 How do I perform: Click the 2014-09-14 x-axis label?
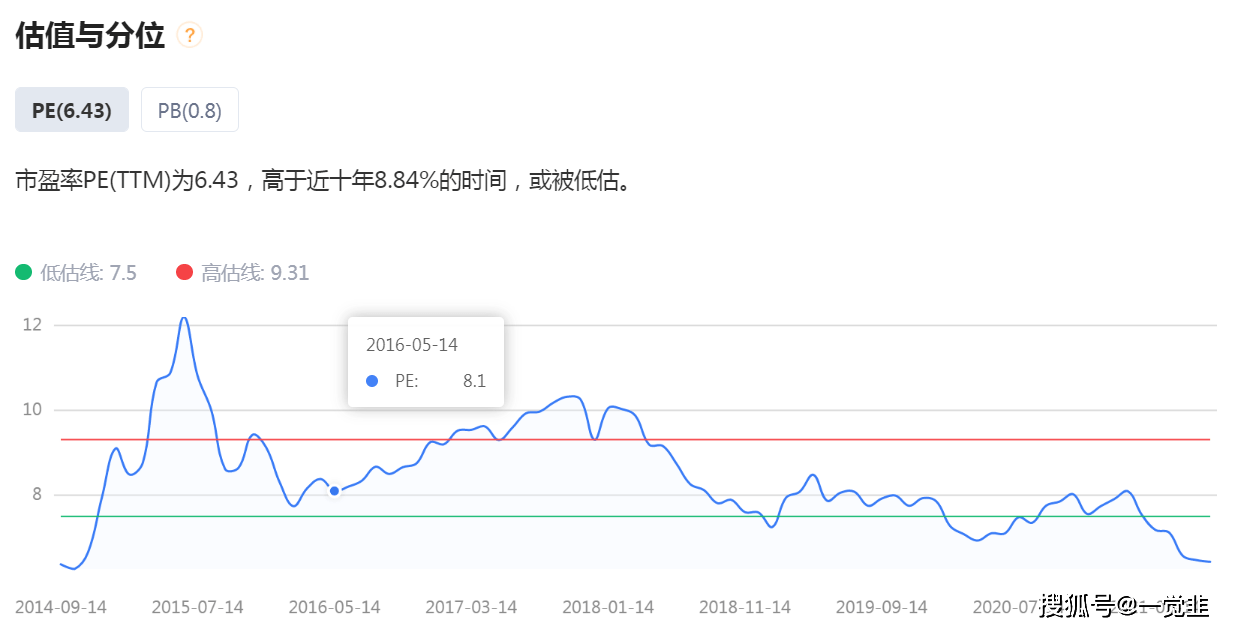(61, 607)
